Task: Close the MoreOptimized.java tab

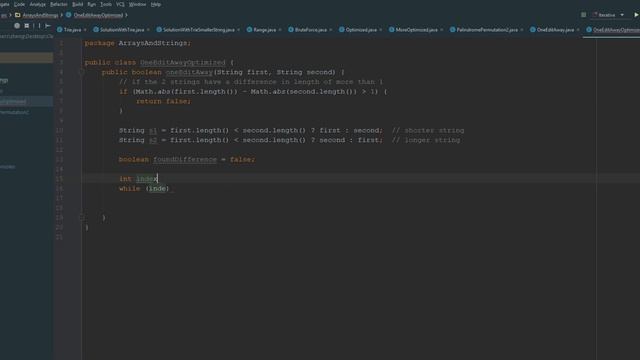Action: pos(441,30)
